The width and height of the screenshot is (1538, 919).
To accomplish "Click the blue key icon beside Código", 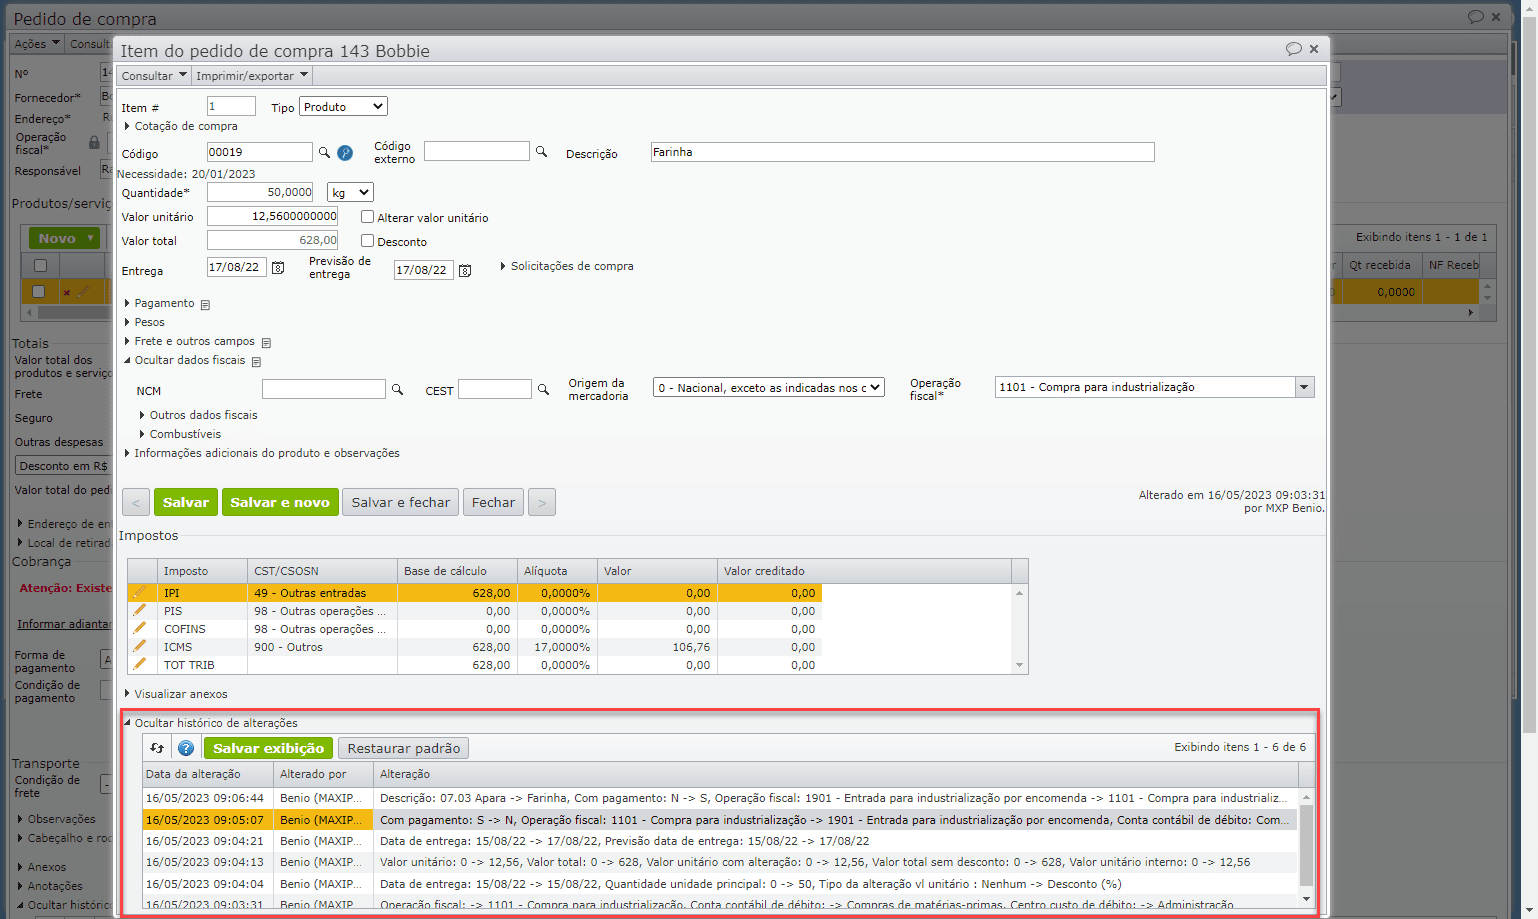I will click(x=345, y=153).
